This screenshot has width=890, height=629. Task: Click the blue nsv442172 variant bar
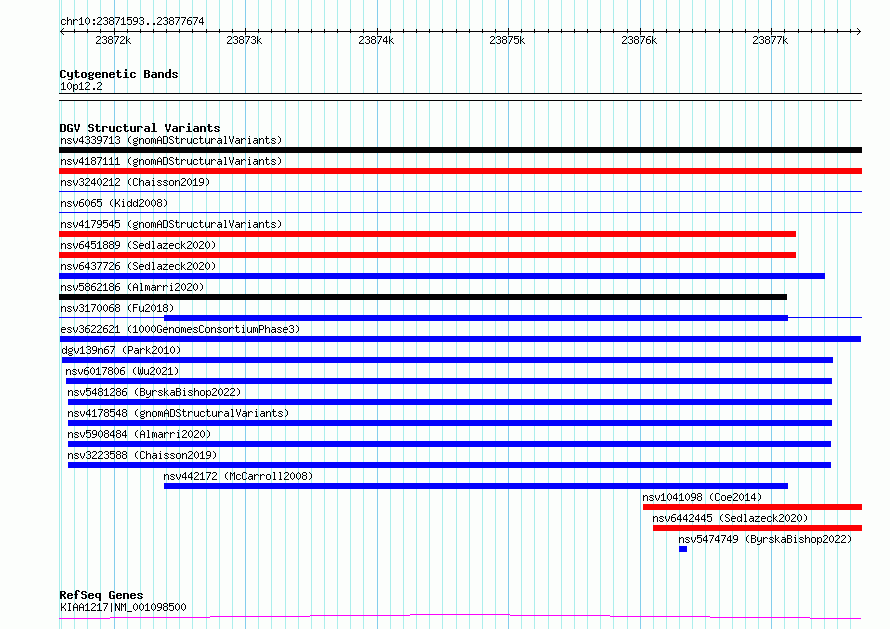tap(476, 487)
